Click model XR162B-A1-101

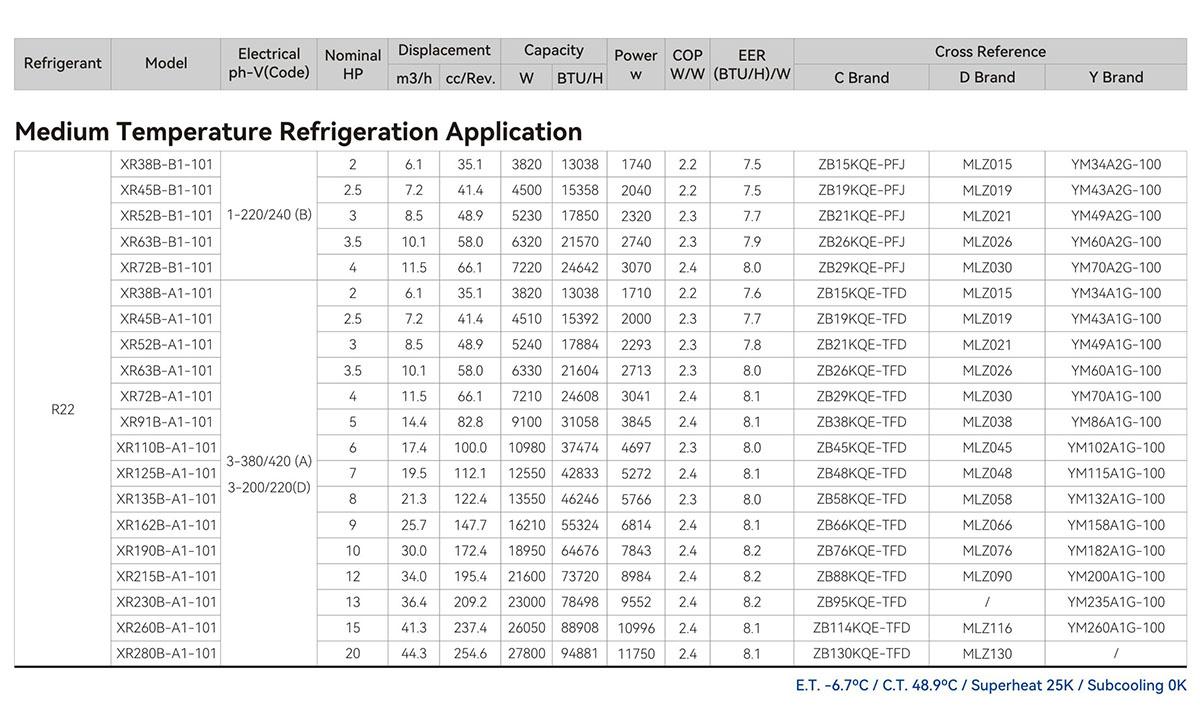click(x=166, y=525)
